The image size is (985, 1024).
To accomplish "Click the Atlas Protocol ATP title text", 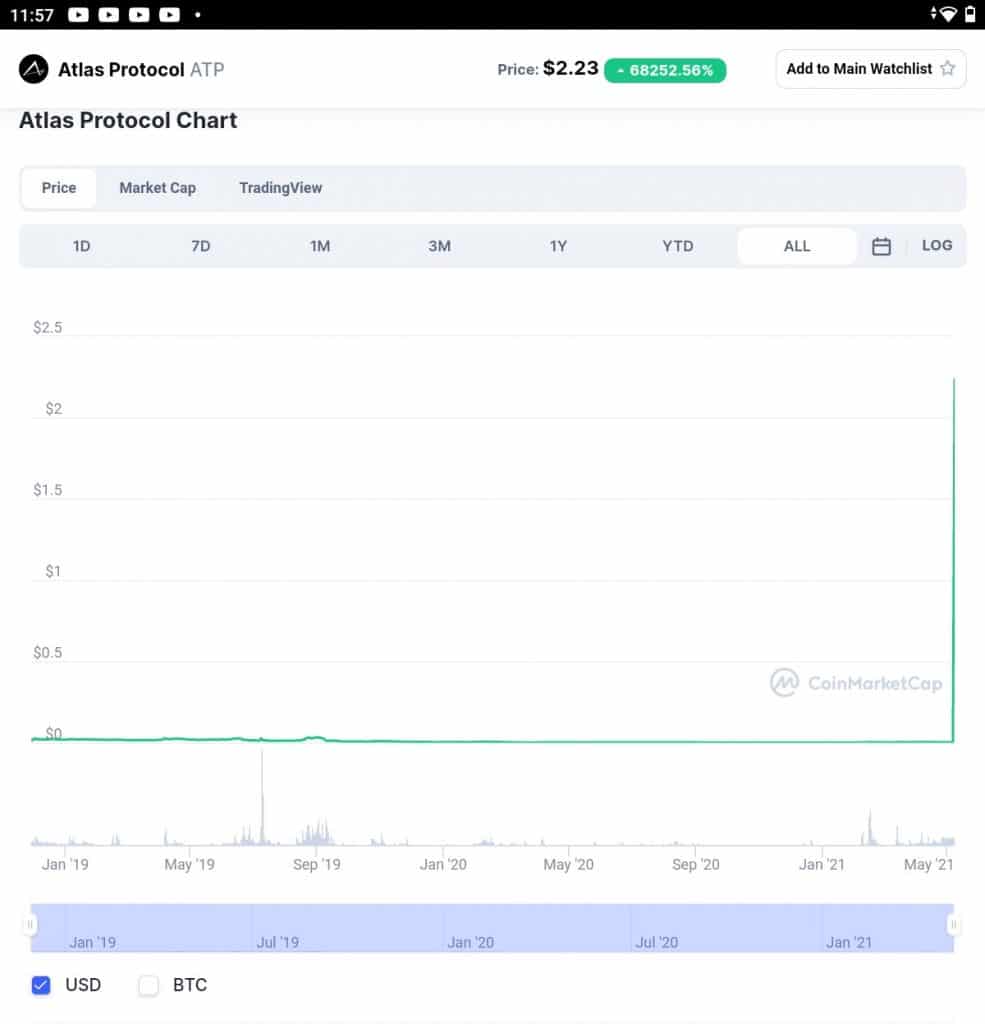I will click(x=141, y=69).
